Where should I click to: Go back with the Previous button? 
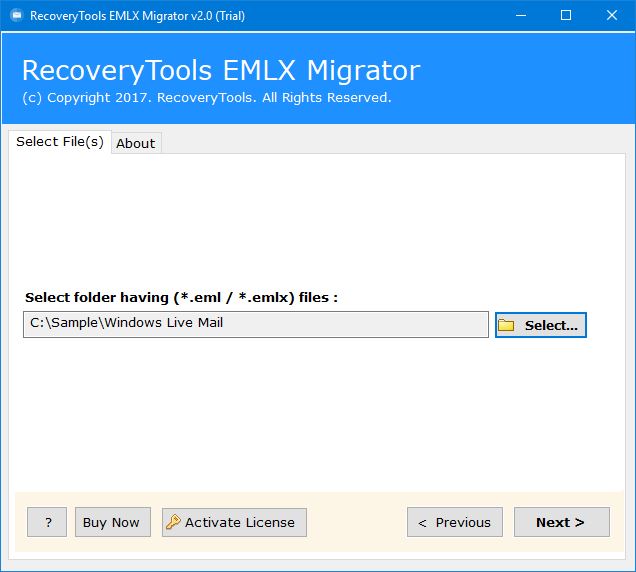coord(455,522)
